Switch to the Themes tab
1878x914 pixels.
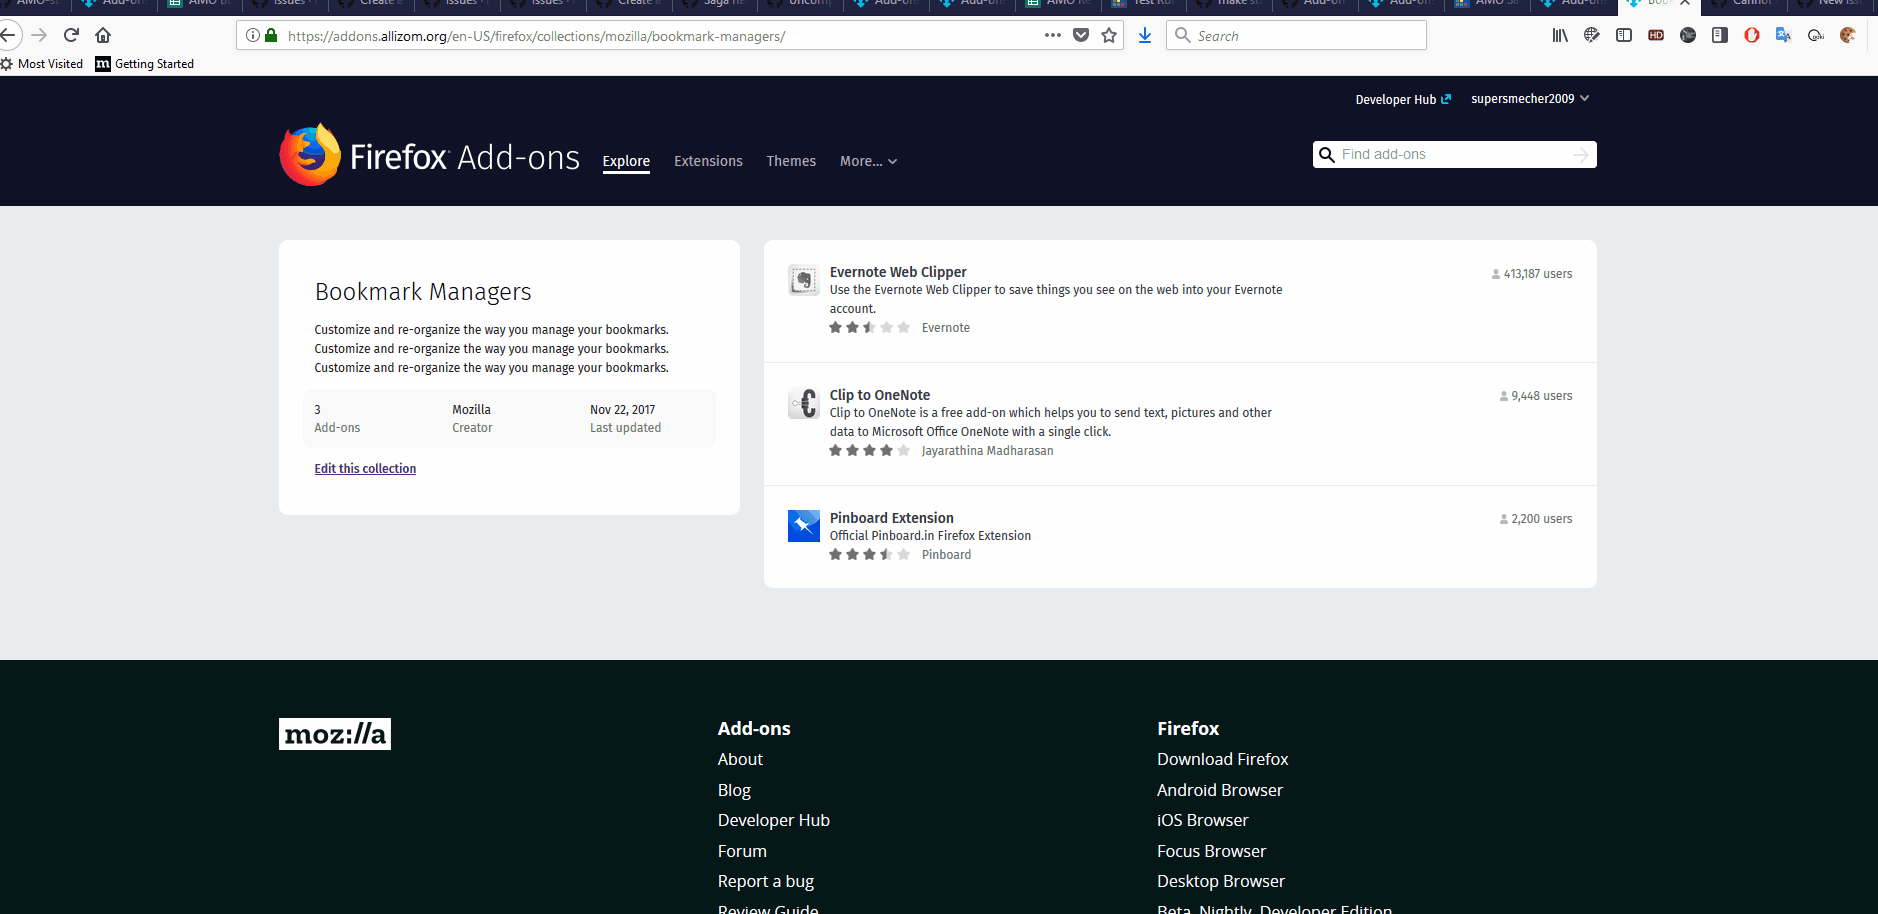point(791,161)
